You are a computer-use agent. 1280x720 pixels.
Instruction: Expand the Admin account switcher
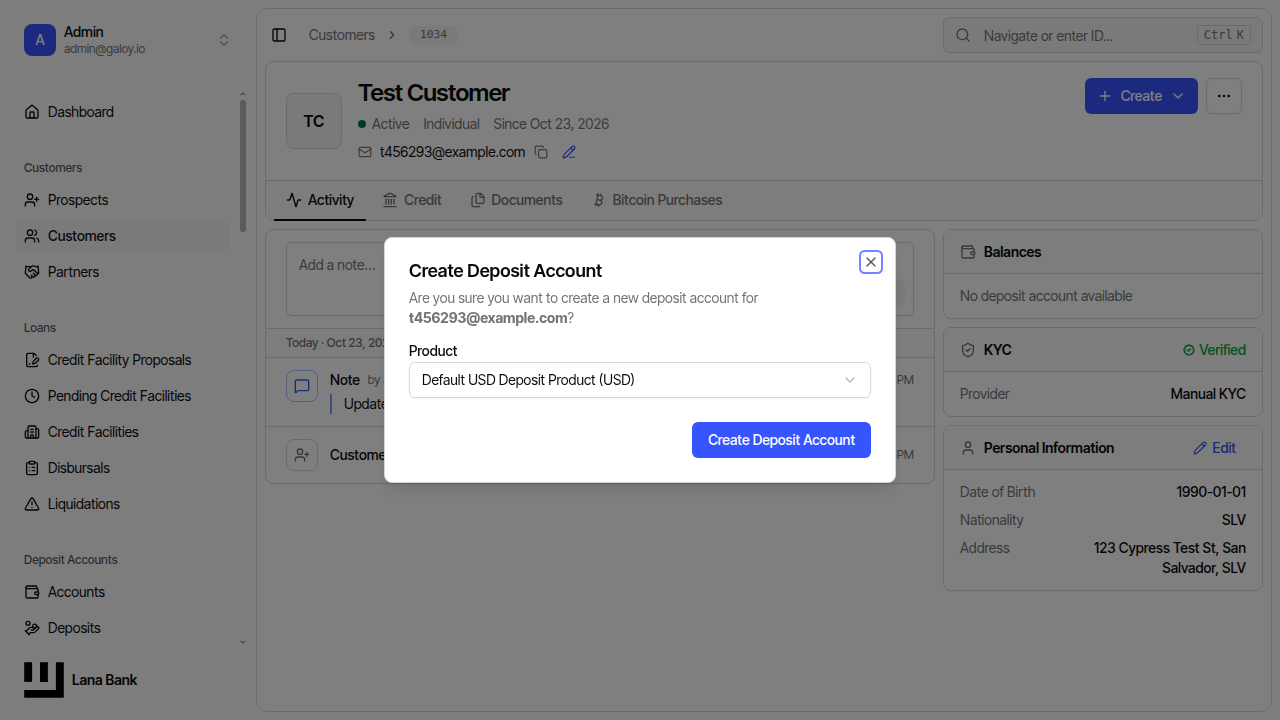224,40
